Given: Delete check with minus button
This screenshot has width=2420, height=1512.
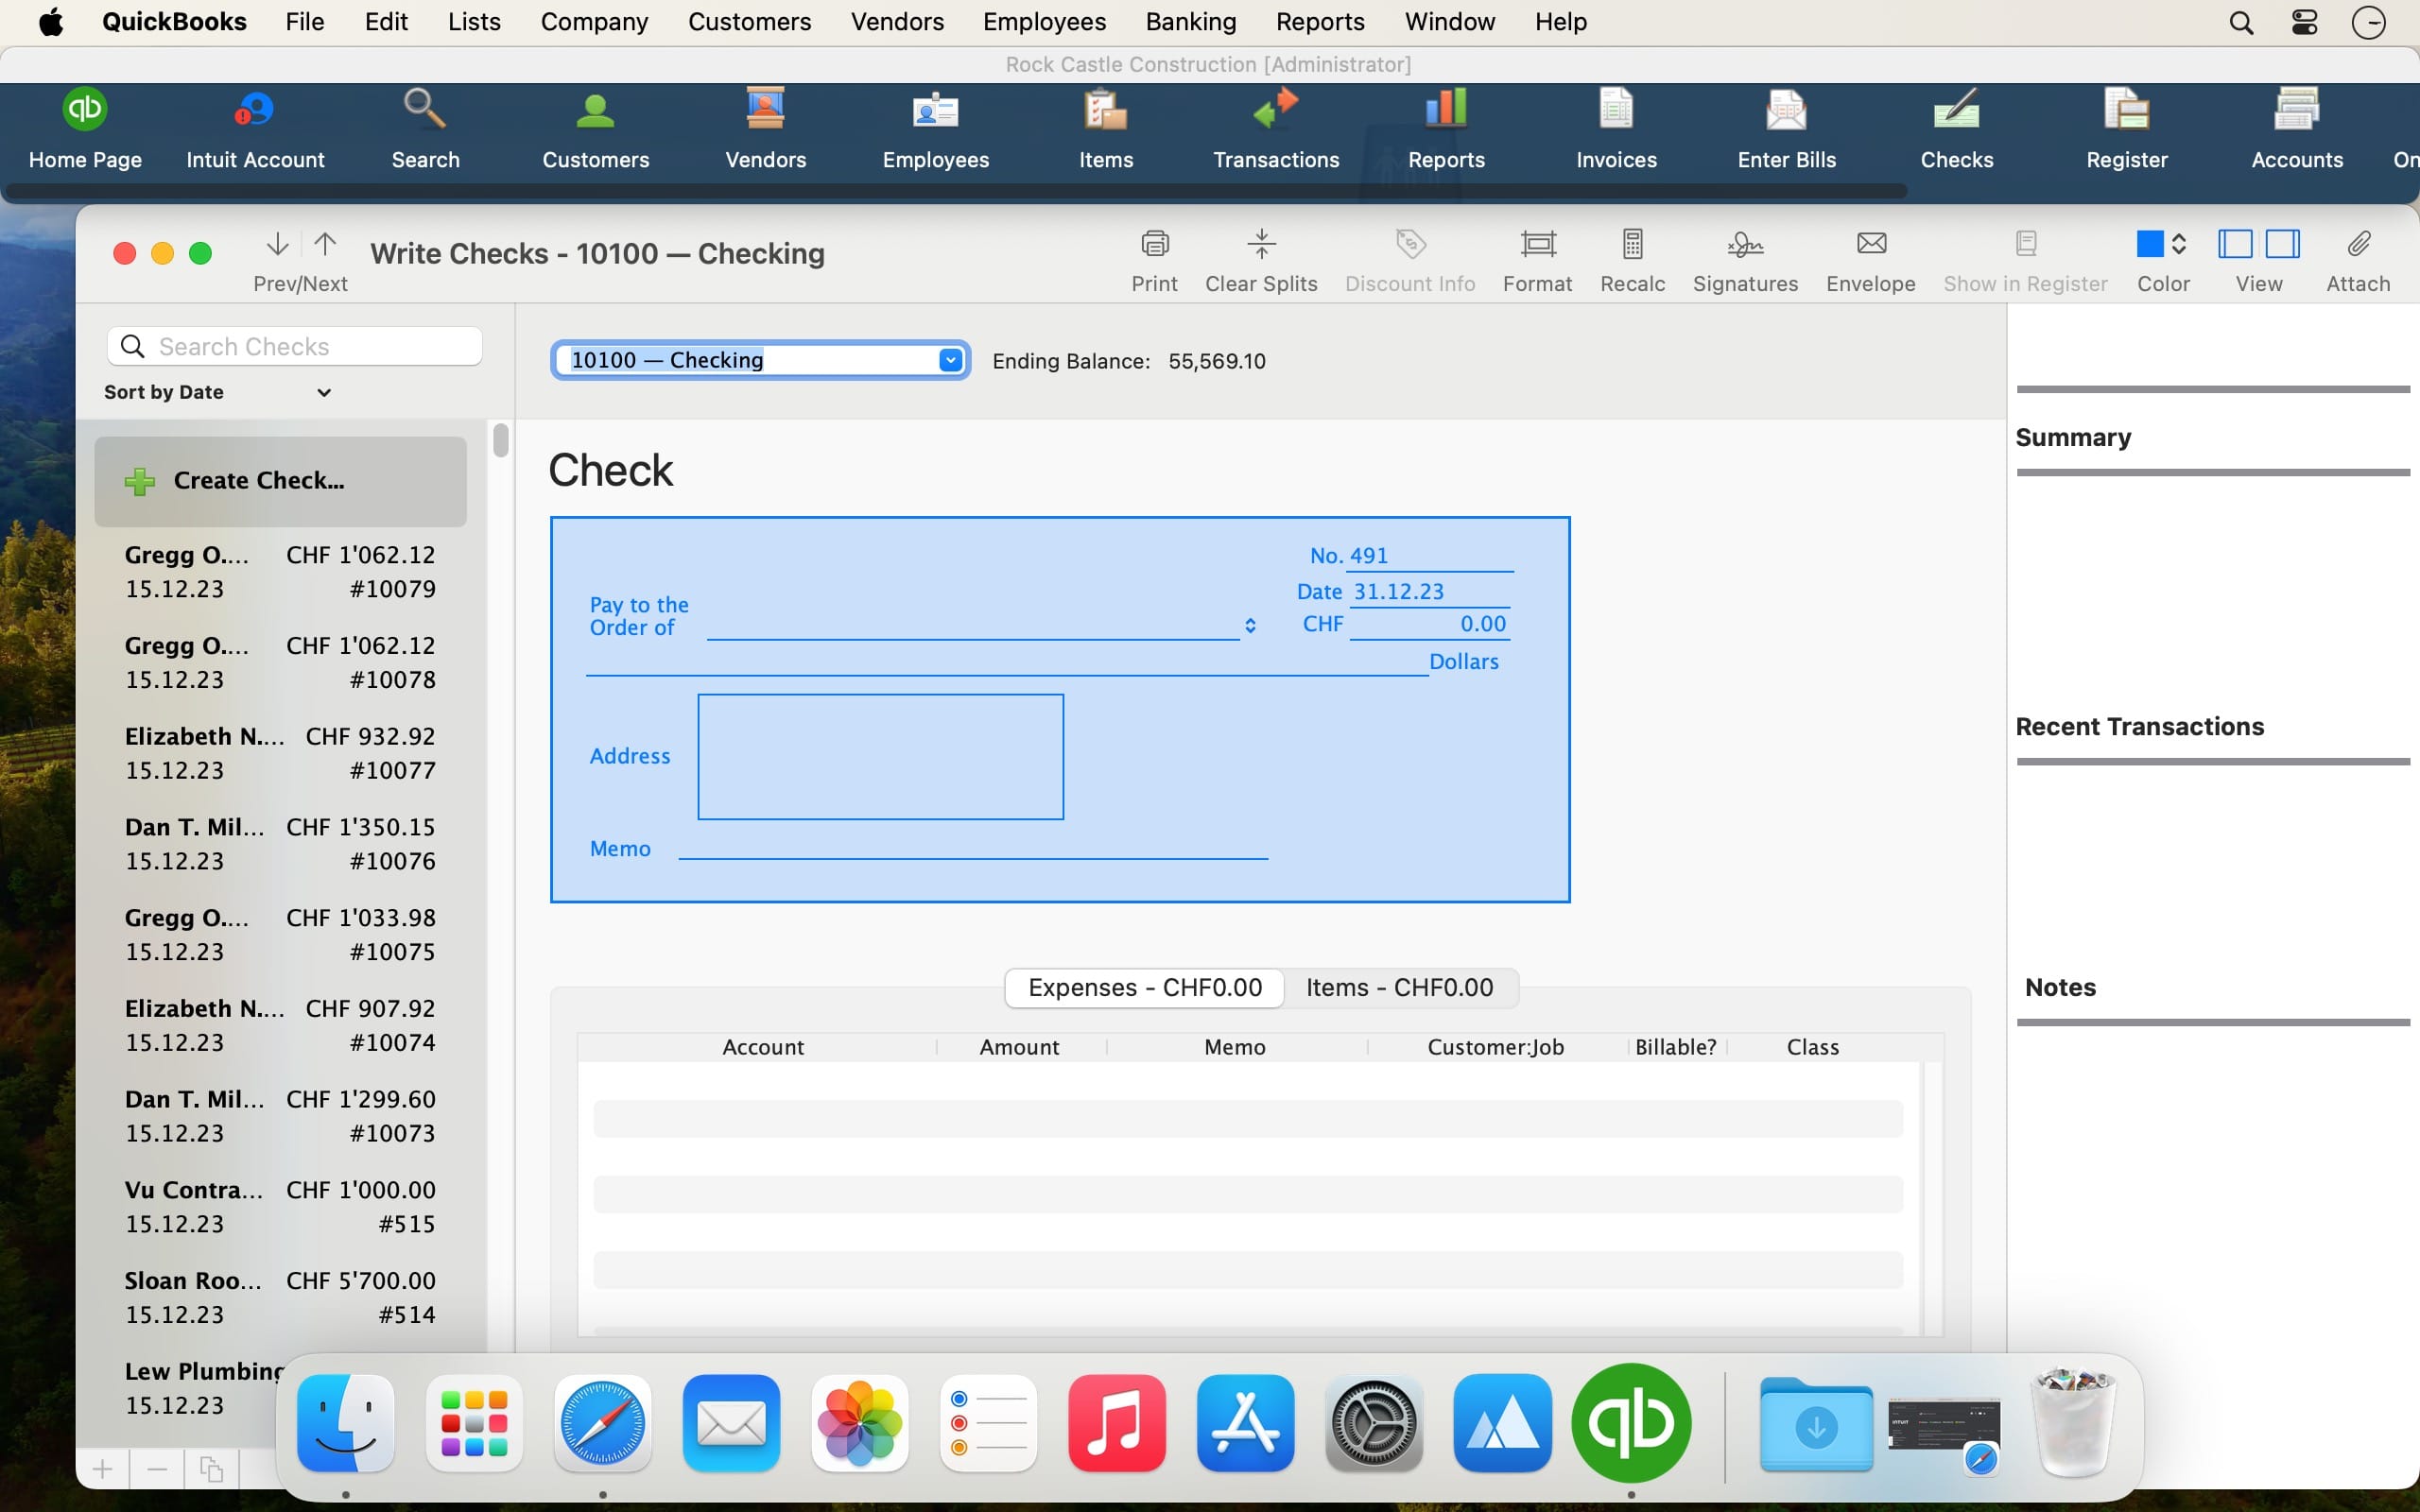Looking at the screenshot, I should (157, 1469).
